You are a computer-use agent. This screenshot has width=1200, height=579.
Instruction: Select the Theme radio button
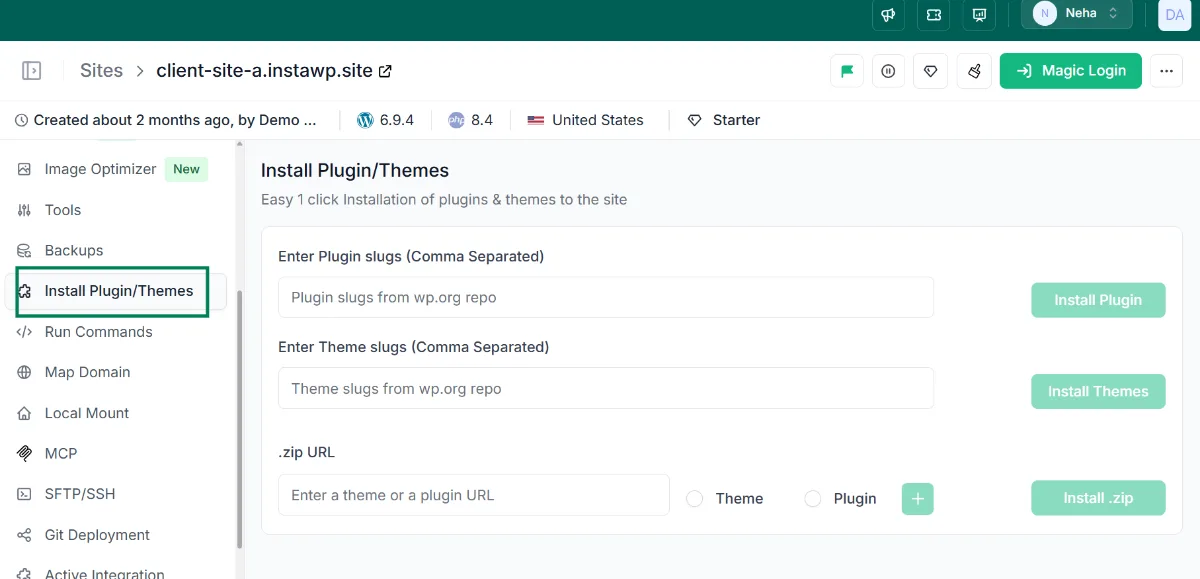click(694, 498)
